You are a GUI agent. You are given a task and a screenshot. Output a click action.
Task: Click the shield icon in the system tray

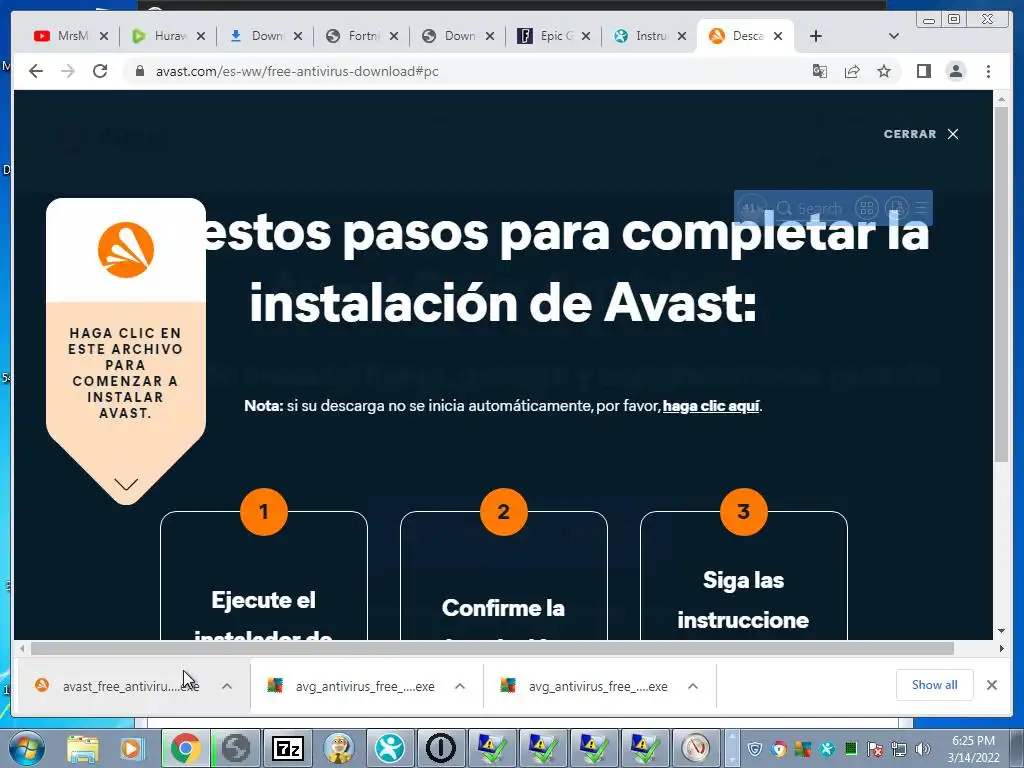click(754, 749)
